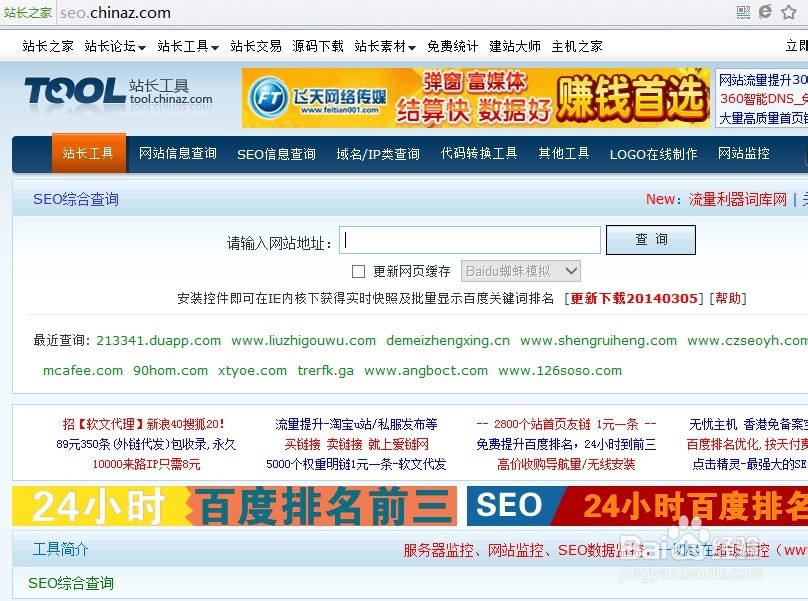Open recent query 213341.duapp.com
This screenshot has width=808, height=601.
pyautogui.click(x=158, y=341)
